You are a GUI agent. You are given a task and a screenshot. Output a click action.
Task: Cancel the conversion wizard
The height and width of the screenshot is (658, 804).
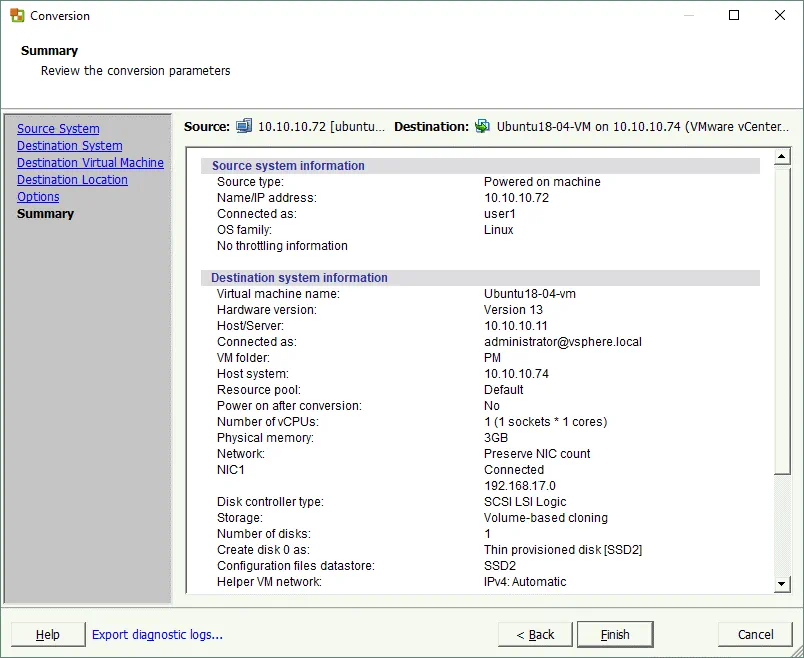tap(755, 634)
